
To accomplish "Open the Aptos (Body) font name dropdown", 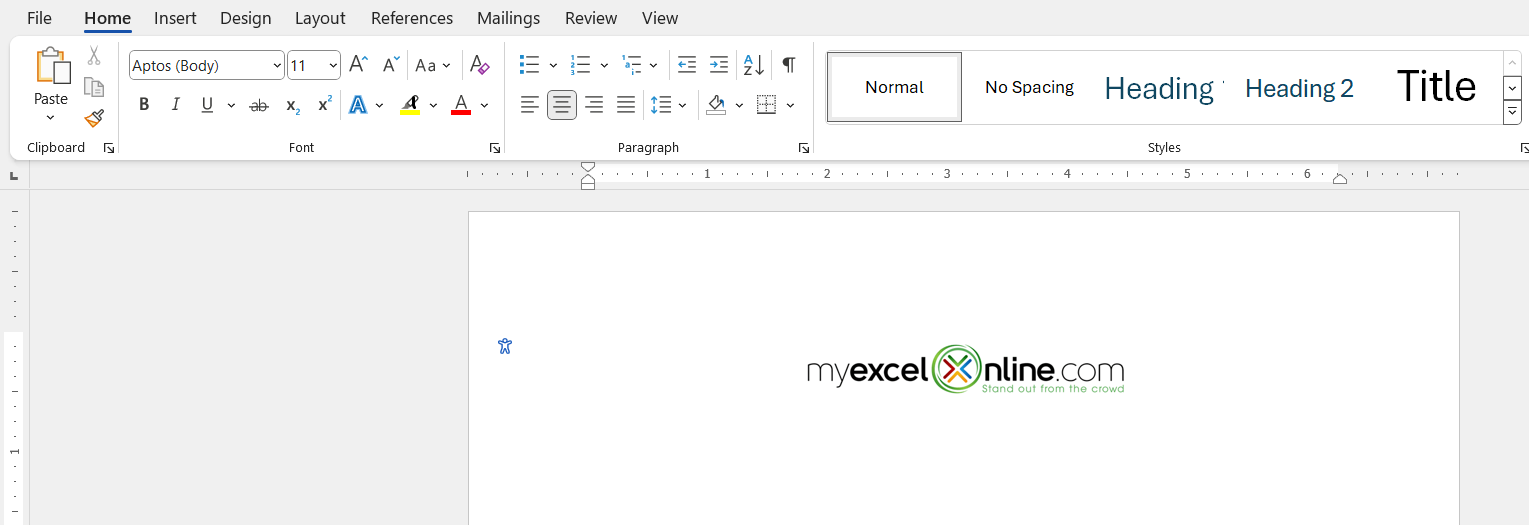I will tap(277, 66).
